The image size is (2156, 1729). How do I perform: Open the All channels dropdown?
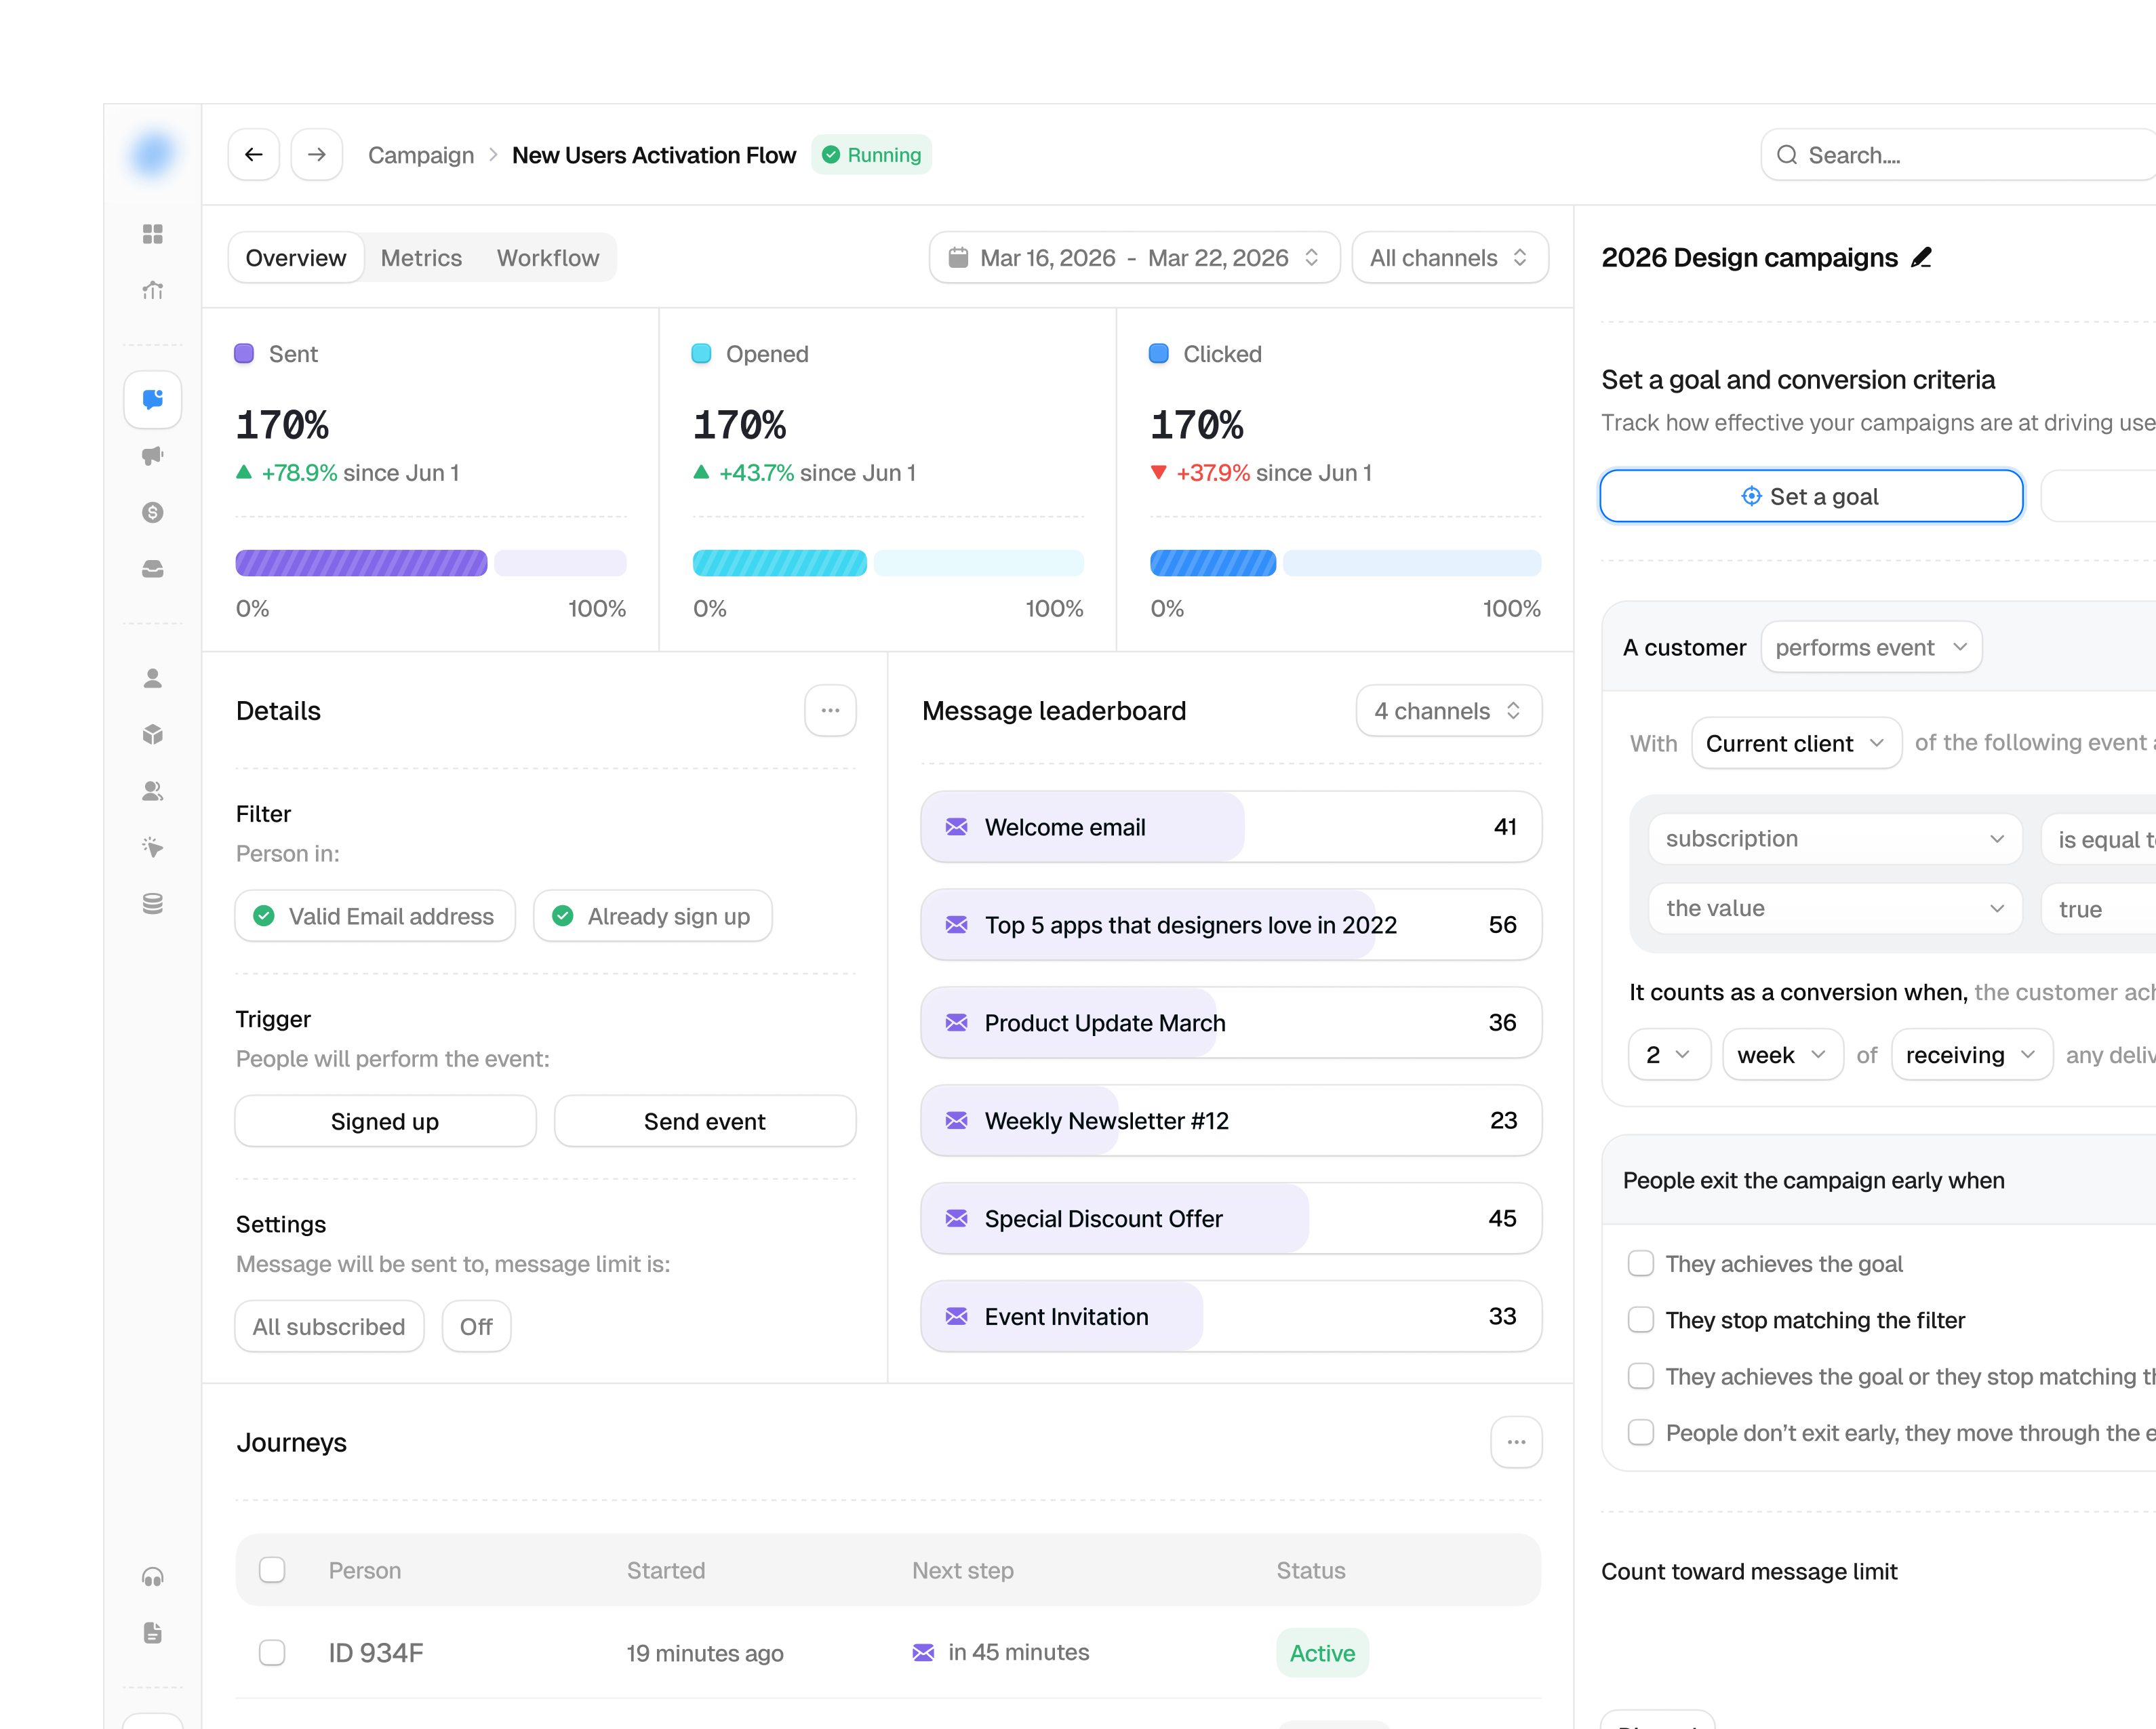tap(1450, 258)
